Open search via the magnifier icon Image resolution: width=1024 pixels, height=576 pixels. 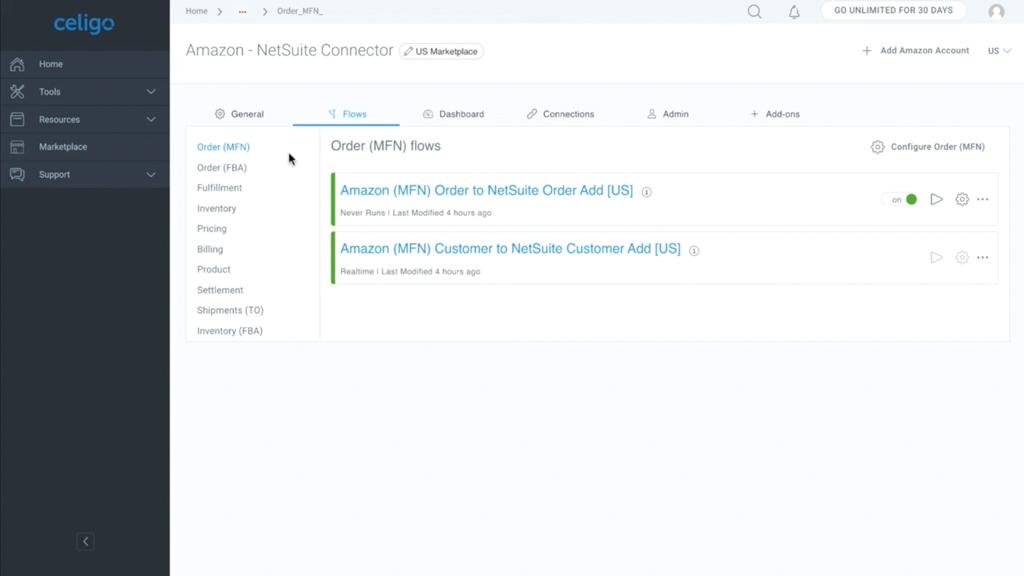754,12
